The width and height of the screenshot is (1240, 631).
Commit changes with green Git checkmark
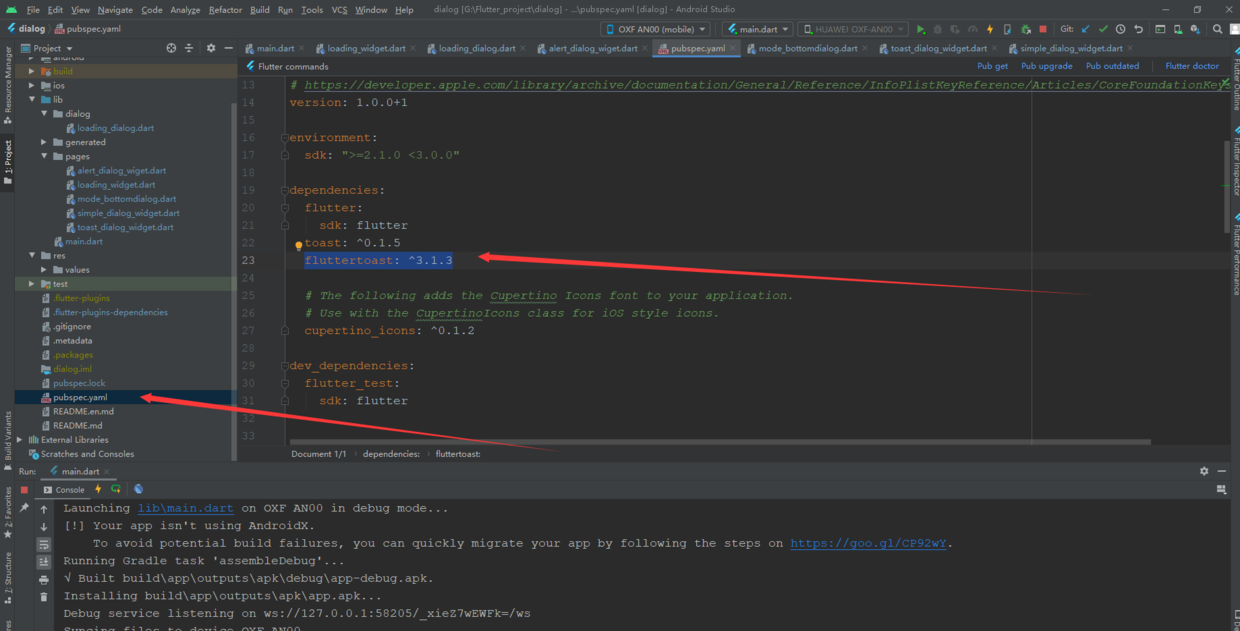click(x=1103, y=29)
